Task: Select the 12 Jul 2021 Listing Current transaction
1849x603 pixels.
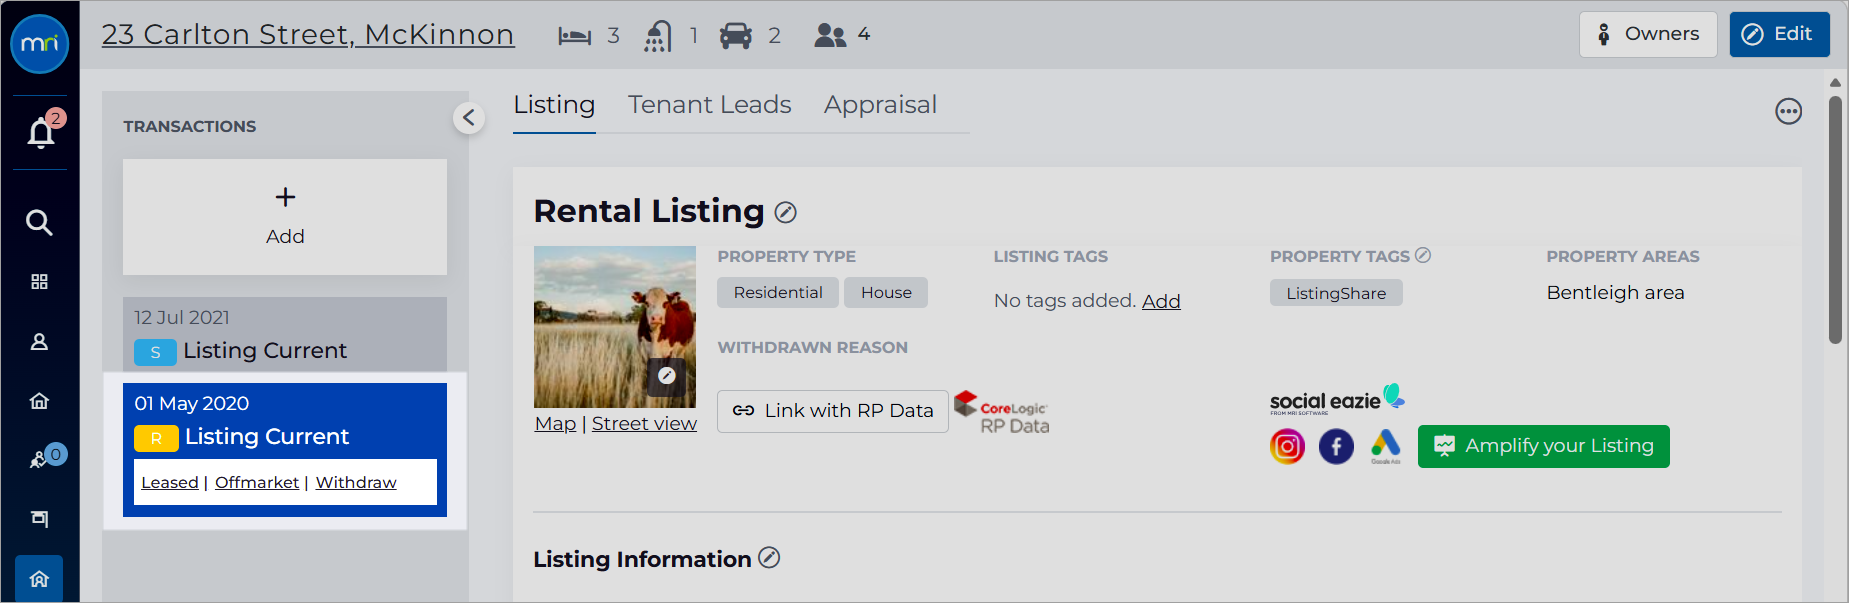Action: click(285, 334)
